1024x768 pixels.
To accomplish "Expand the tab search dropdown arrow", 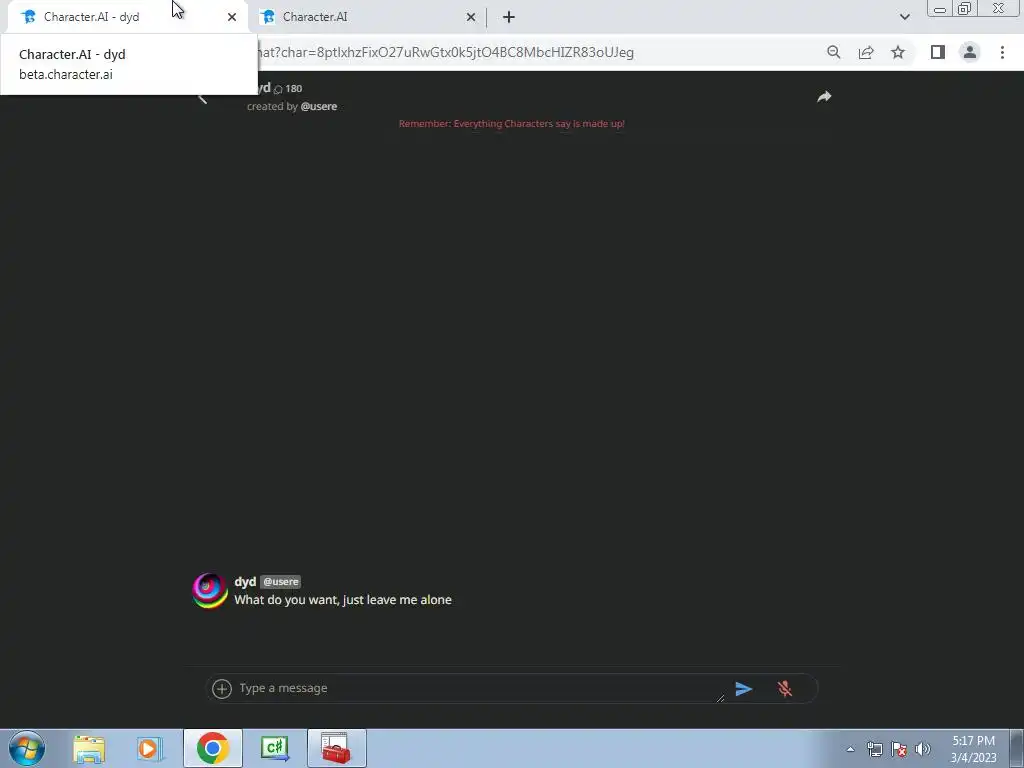I will coord(904,17).
